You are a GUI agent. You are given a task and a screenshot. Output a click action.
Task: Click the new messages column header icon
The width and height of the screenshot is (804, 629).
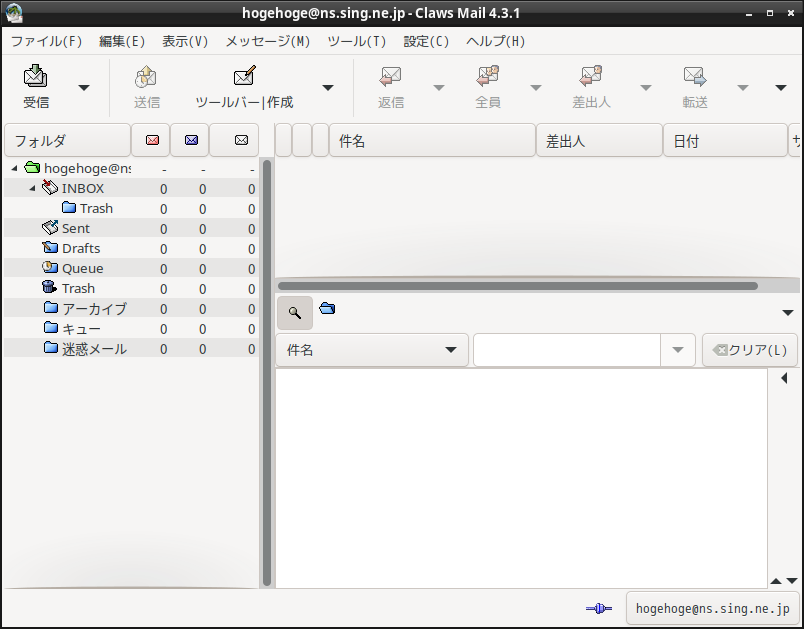click(152, 140)
